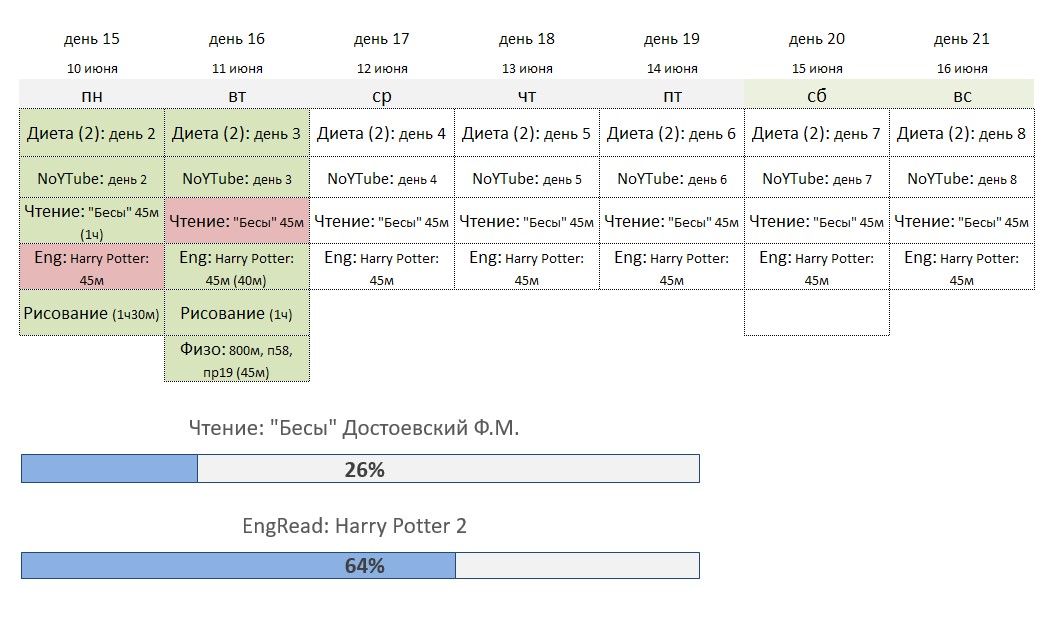Viewport: 1056px width, 622px height.
Task: Select the "день 15" label
Action: pyautogui.click(x=91, y=39)
